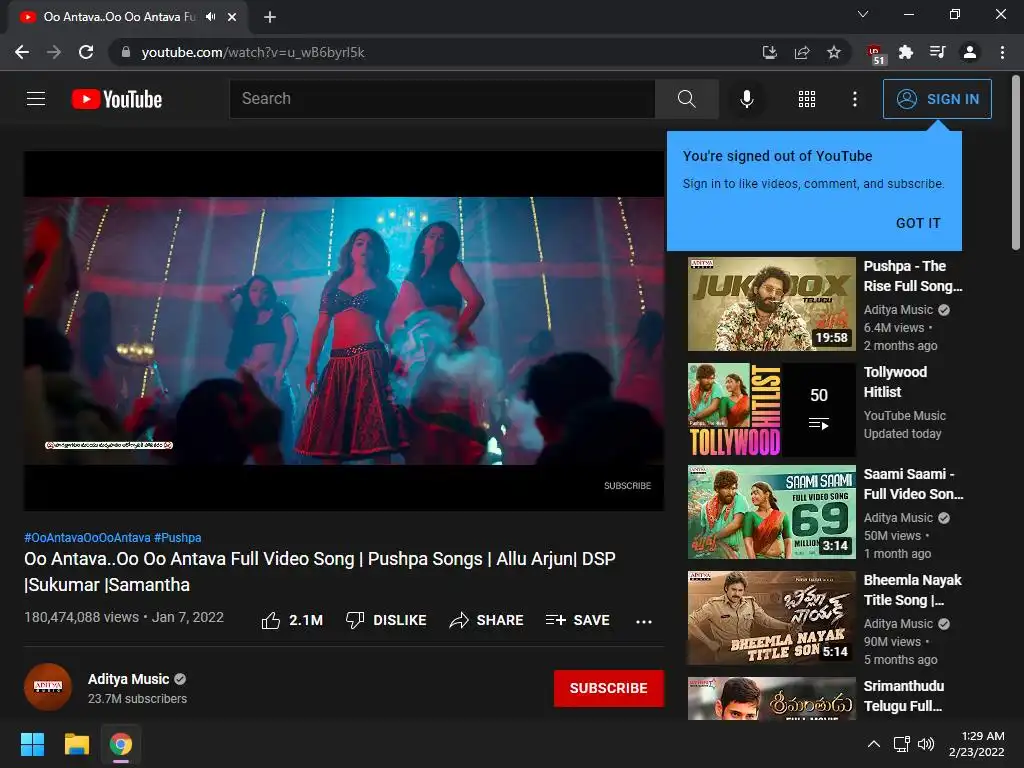Open the clock showing 1:29 AM

point(977,744)
